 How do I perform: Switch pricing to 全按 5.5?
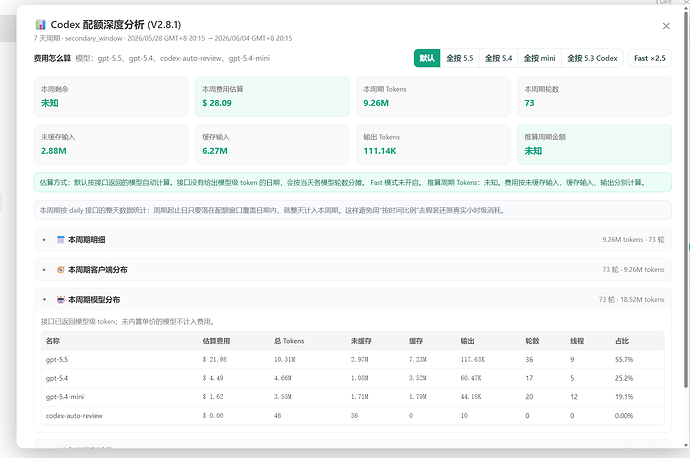click(459, 58)
